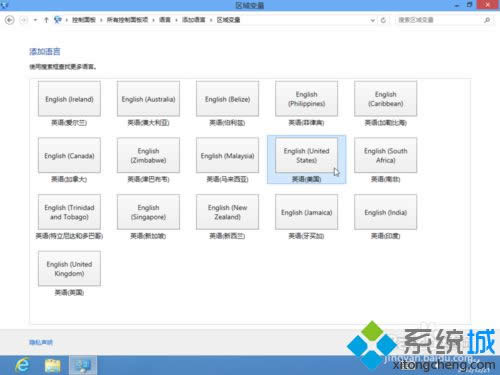500x375 pixels.
Task: Open the recent locations dropdown arrow
Action: pos(35,20)
